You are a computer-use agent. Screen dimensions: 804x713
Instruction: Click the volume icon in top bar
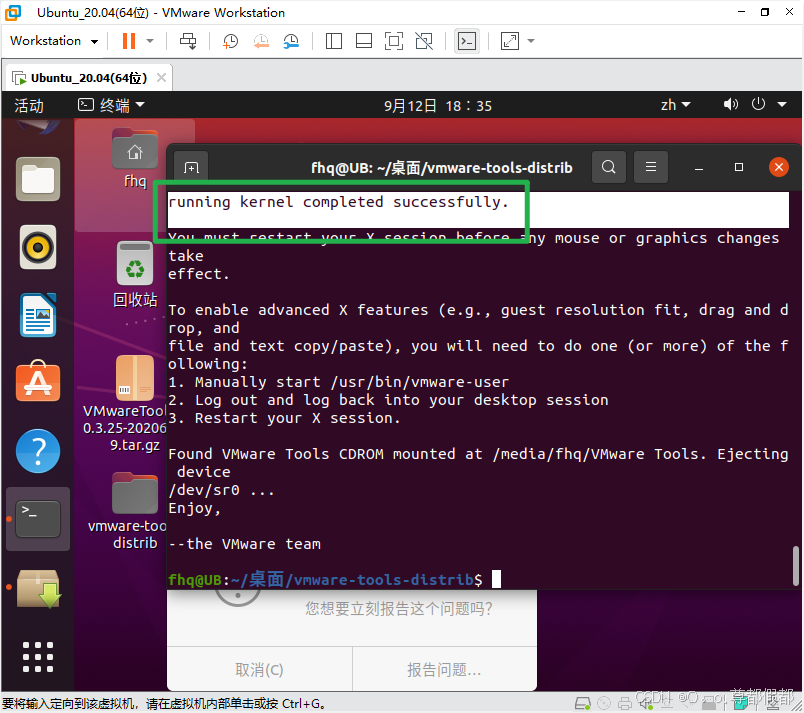pyautogui.click(x=730, y=105)
